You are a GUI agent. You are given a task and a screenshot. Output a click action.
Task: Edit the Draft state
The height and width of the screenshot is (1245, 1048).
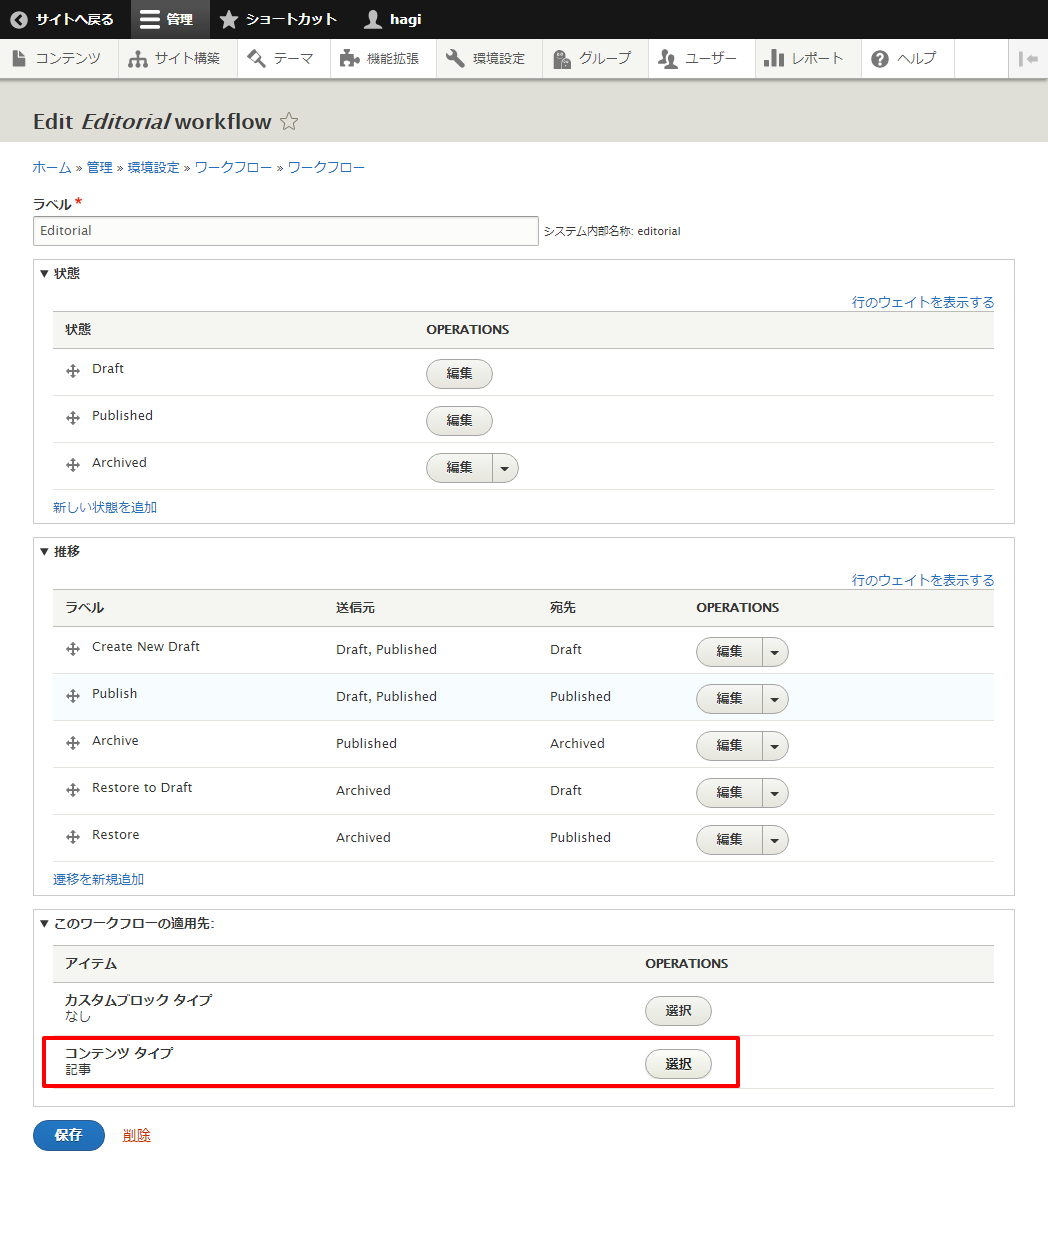tap(459, 374)
